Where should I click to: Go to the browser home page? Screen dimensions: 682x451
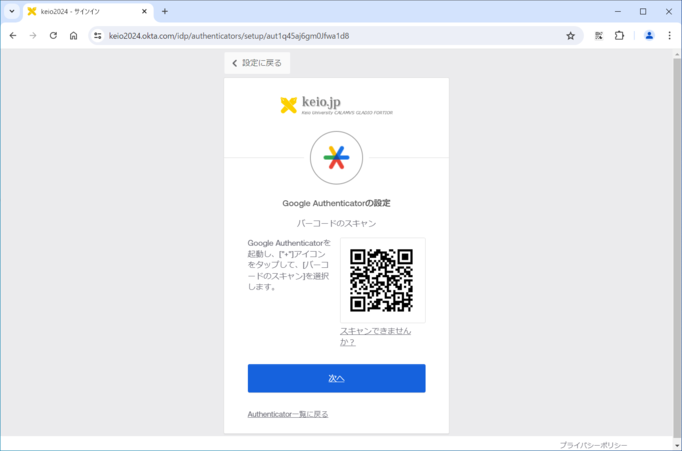point(73,35)
